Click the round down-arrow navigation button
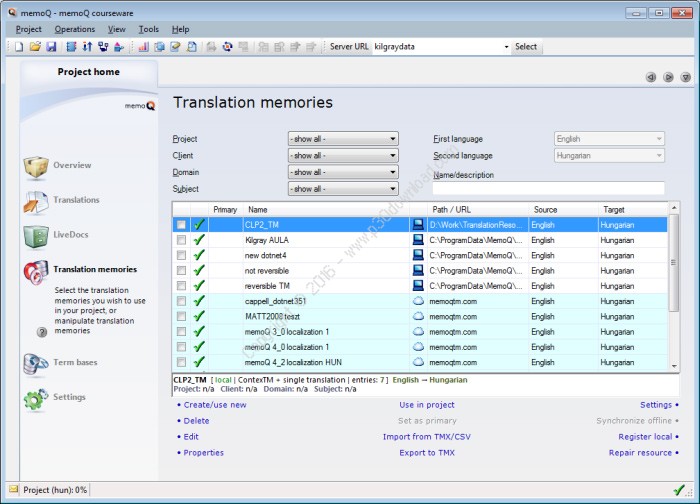Screen dimensions: 700x504 pos(686,77)
